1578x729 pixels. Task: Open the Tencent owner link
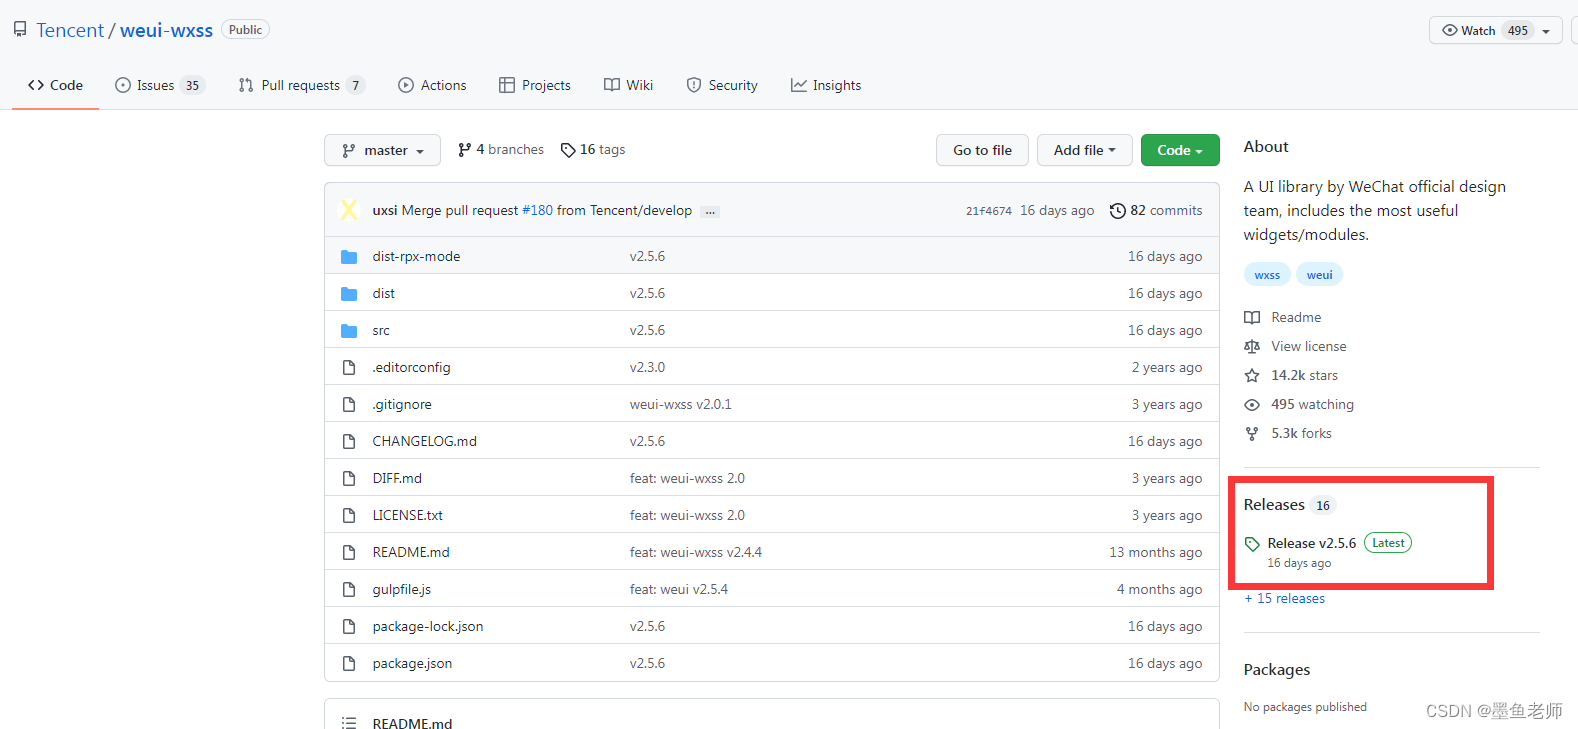70,30
